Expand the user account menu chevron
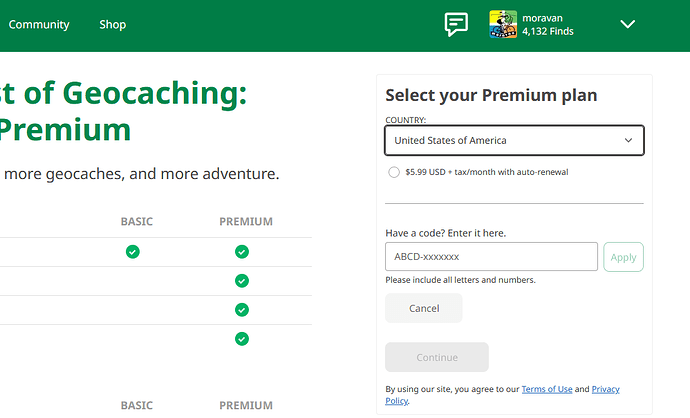 tap(627, 24)
